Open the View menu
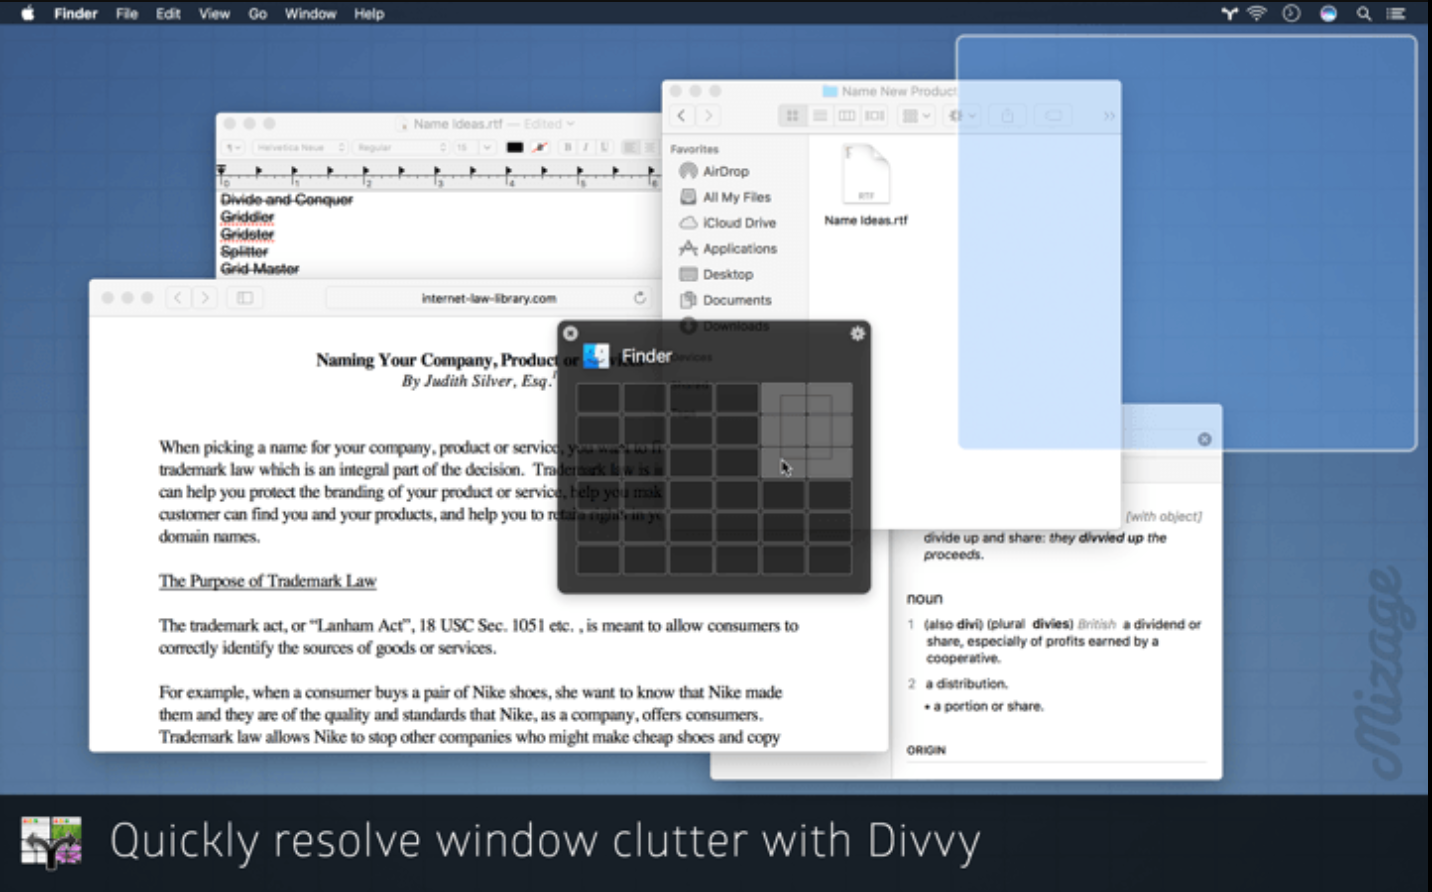The height and width of the screenshot is (892, 1432). coord(214,13)
